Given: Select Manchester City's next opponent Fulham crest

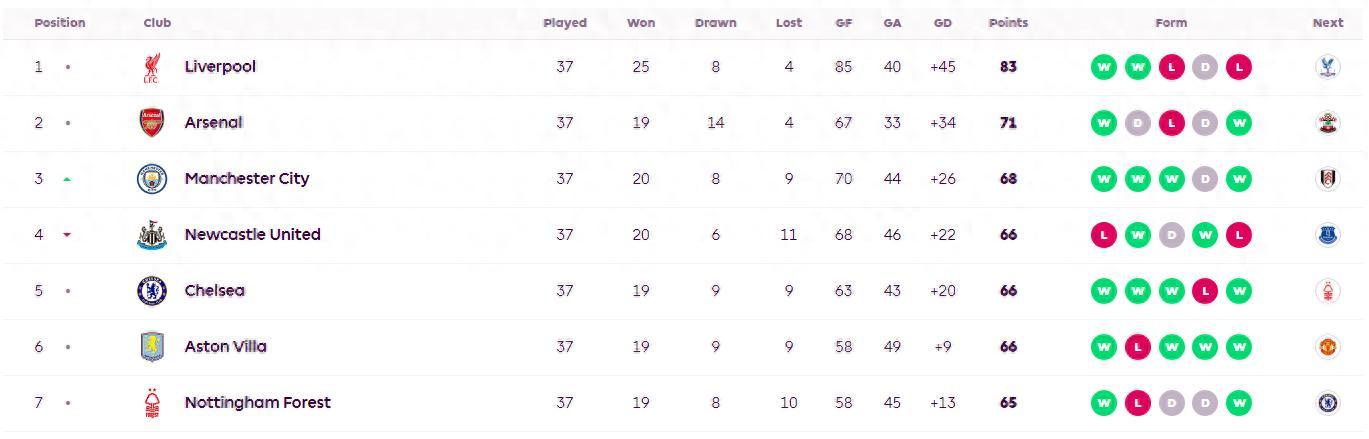Looking at the screenshot, I should point(1327,179).
